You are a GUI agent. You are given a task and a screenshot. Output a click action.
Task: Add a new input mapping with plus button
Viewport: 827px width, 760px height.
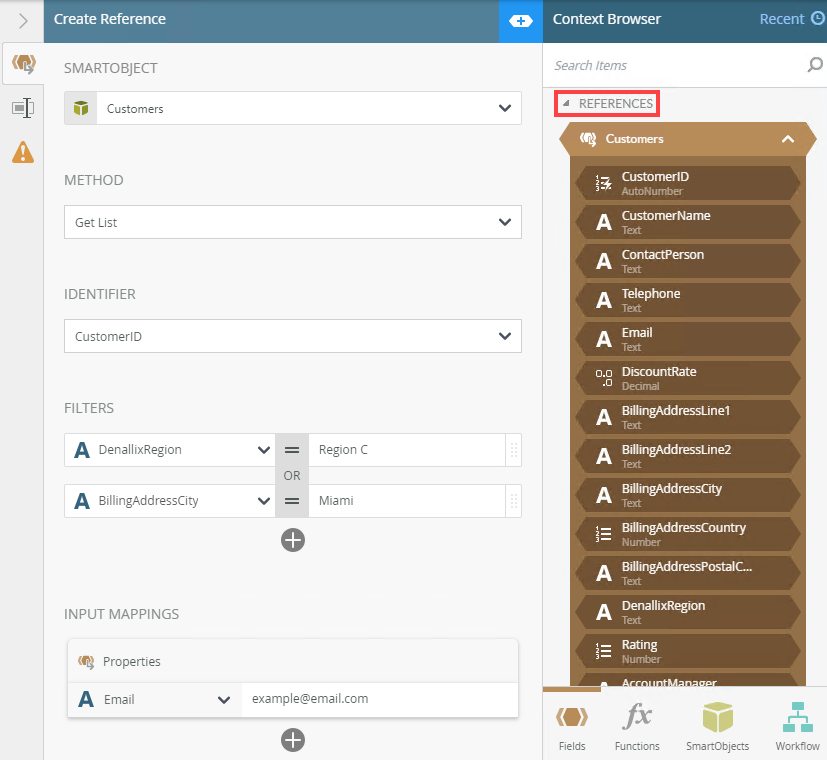pos(293,740)
